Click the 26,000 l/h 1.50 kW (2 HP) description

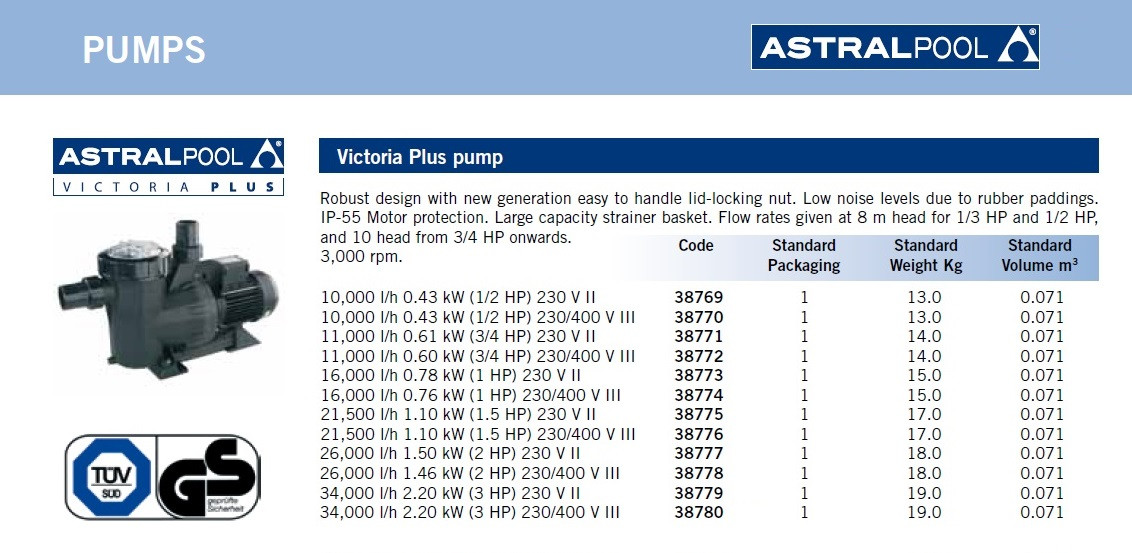pos(458,454)
